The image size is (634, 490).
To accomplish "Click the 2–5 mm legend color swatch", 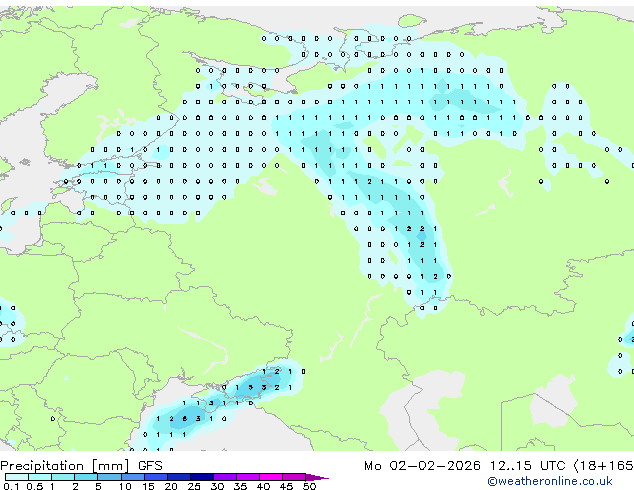I will (x=86, y=477).
